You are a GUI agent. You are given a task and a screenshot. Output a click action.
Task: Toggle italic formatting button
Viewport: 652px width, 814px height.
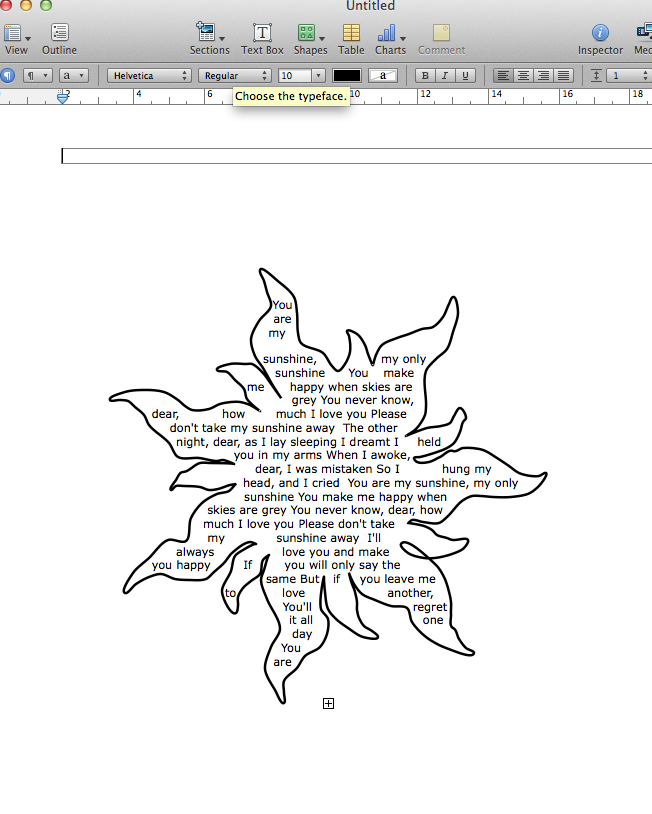point(445,76)
